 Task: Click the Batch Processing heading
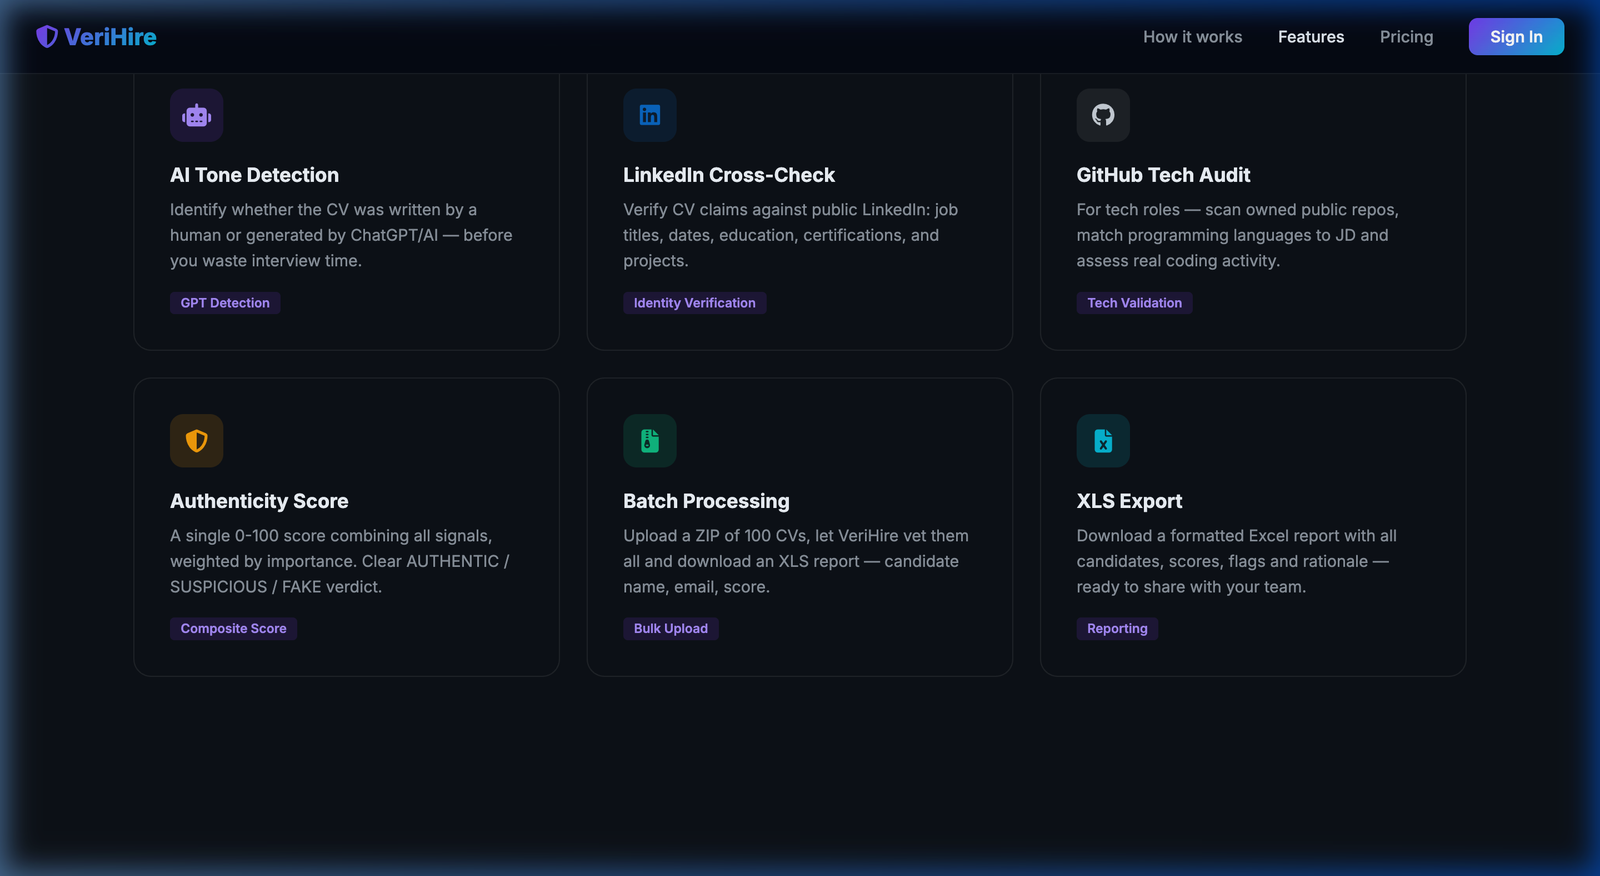pos(706,501)
